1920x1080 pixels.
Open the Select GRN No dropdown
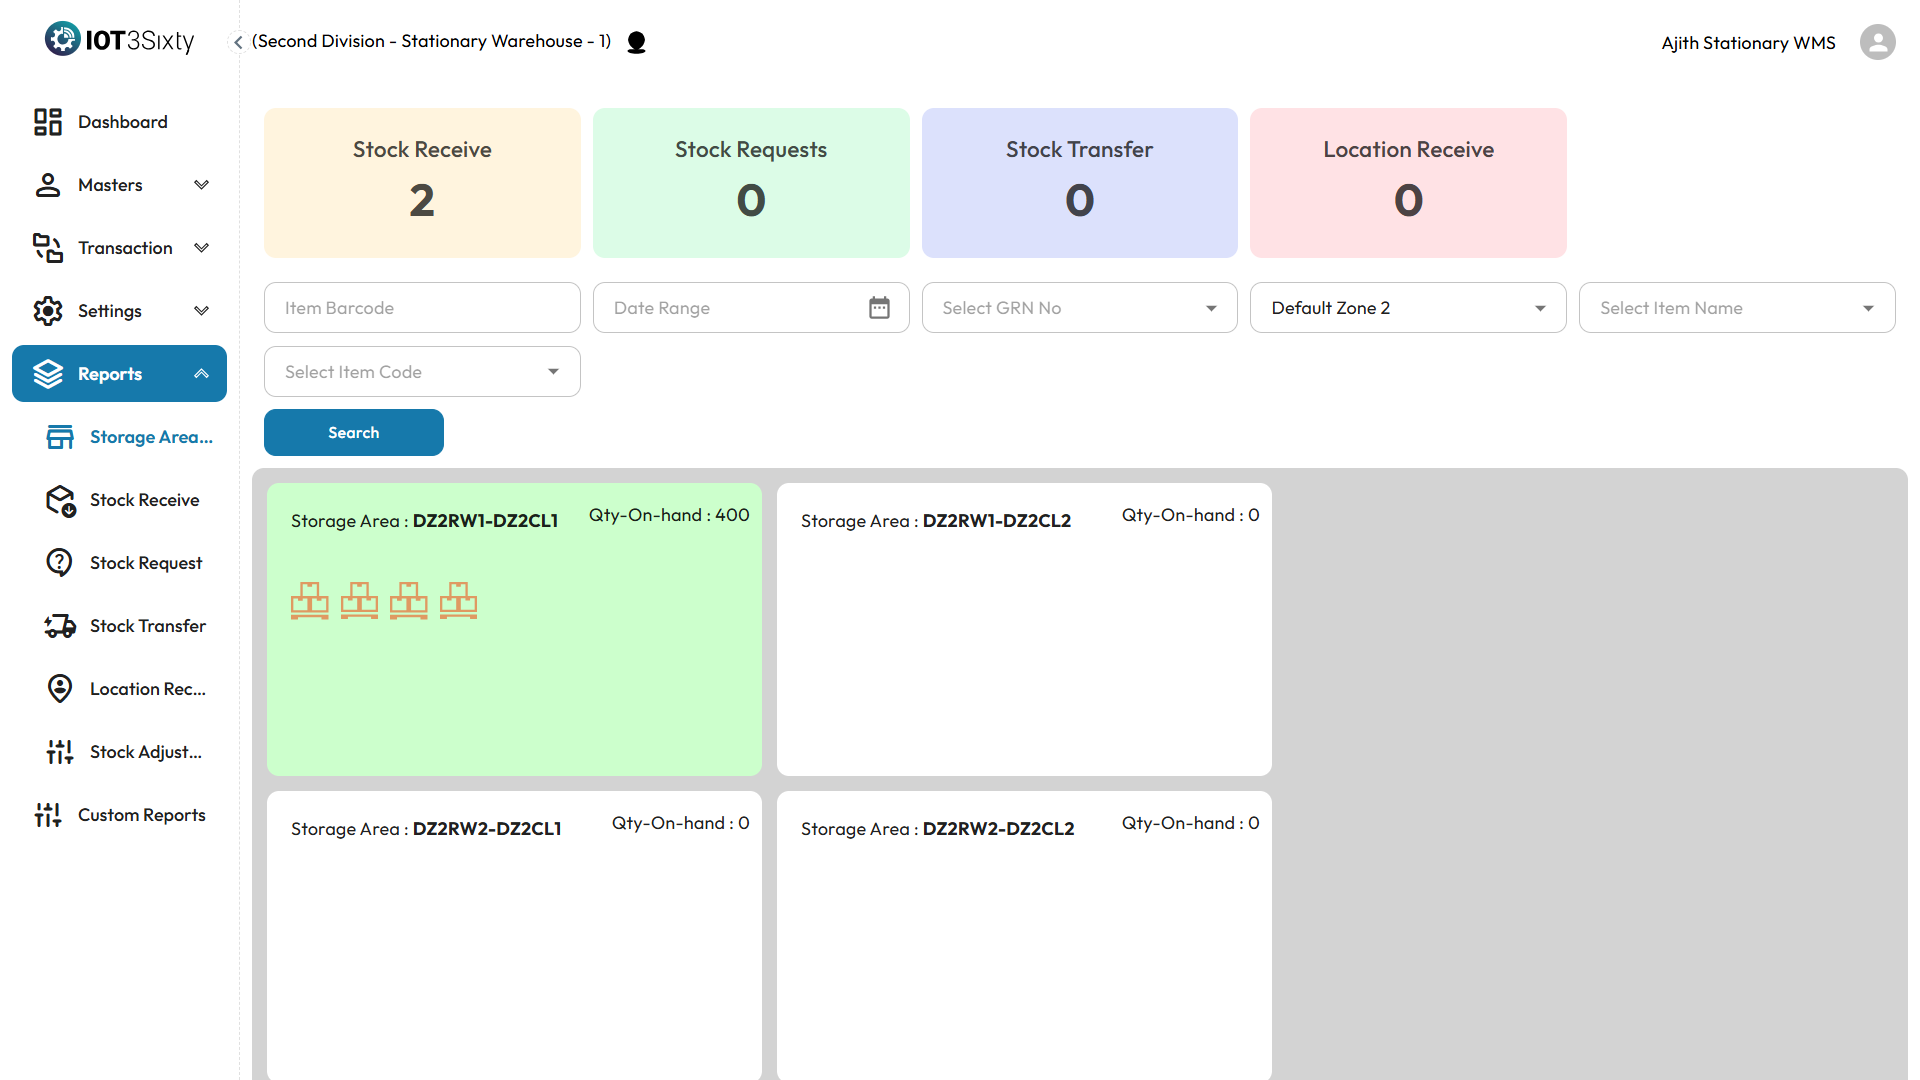click(x=1079, y=308)
